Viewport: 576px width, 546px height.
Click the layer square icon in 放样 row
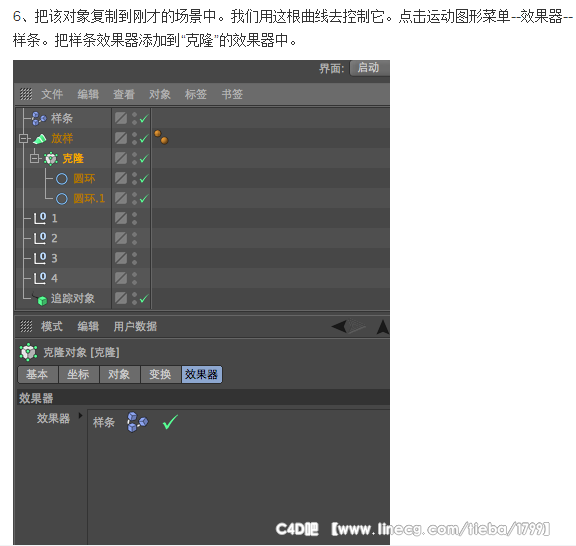pos(121,139)
